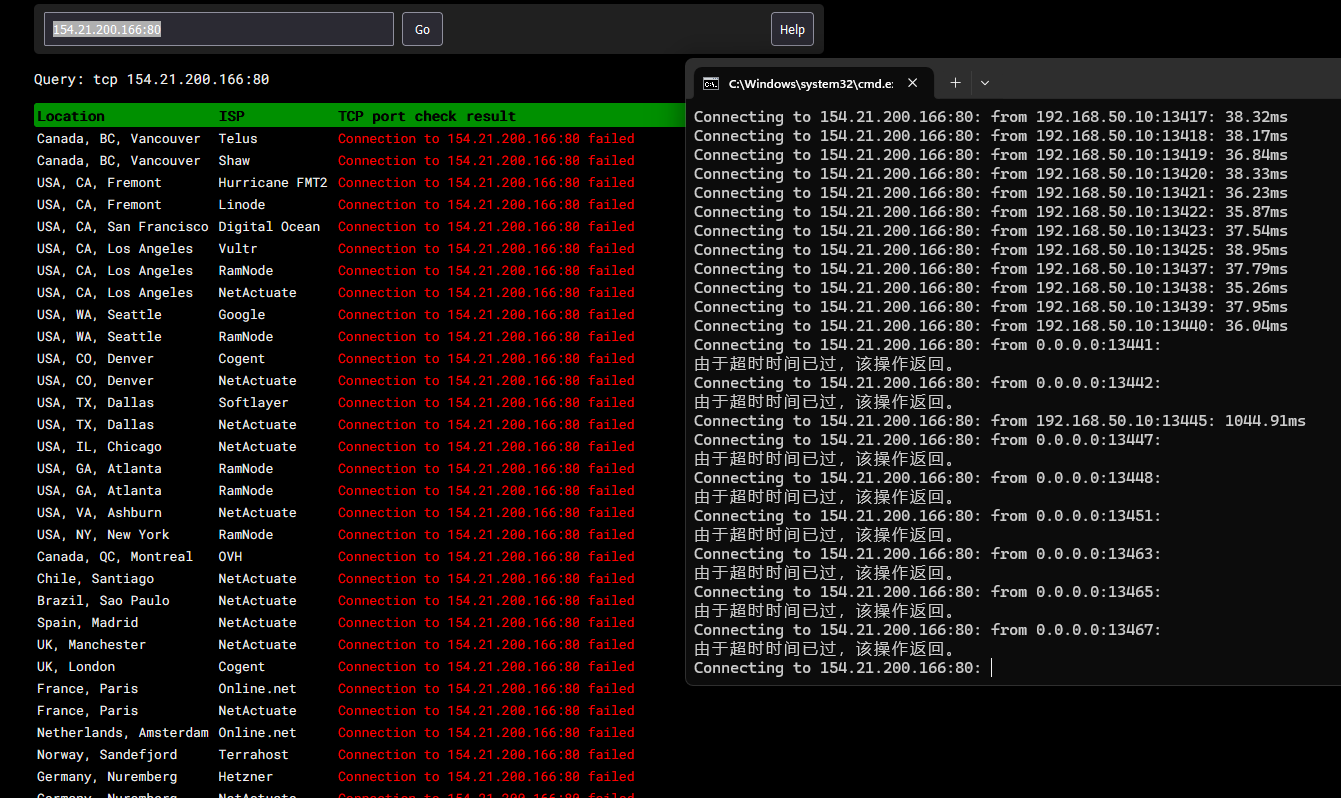Click the Linode ISP cell
This screenshot has height=798, width=1341.
click(241, 205)
